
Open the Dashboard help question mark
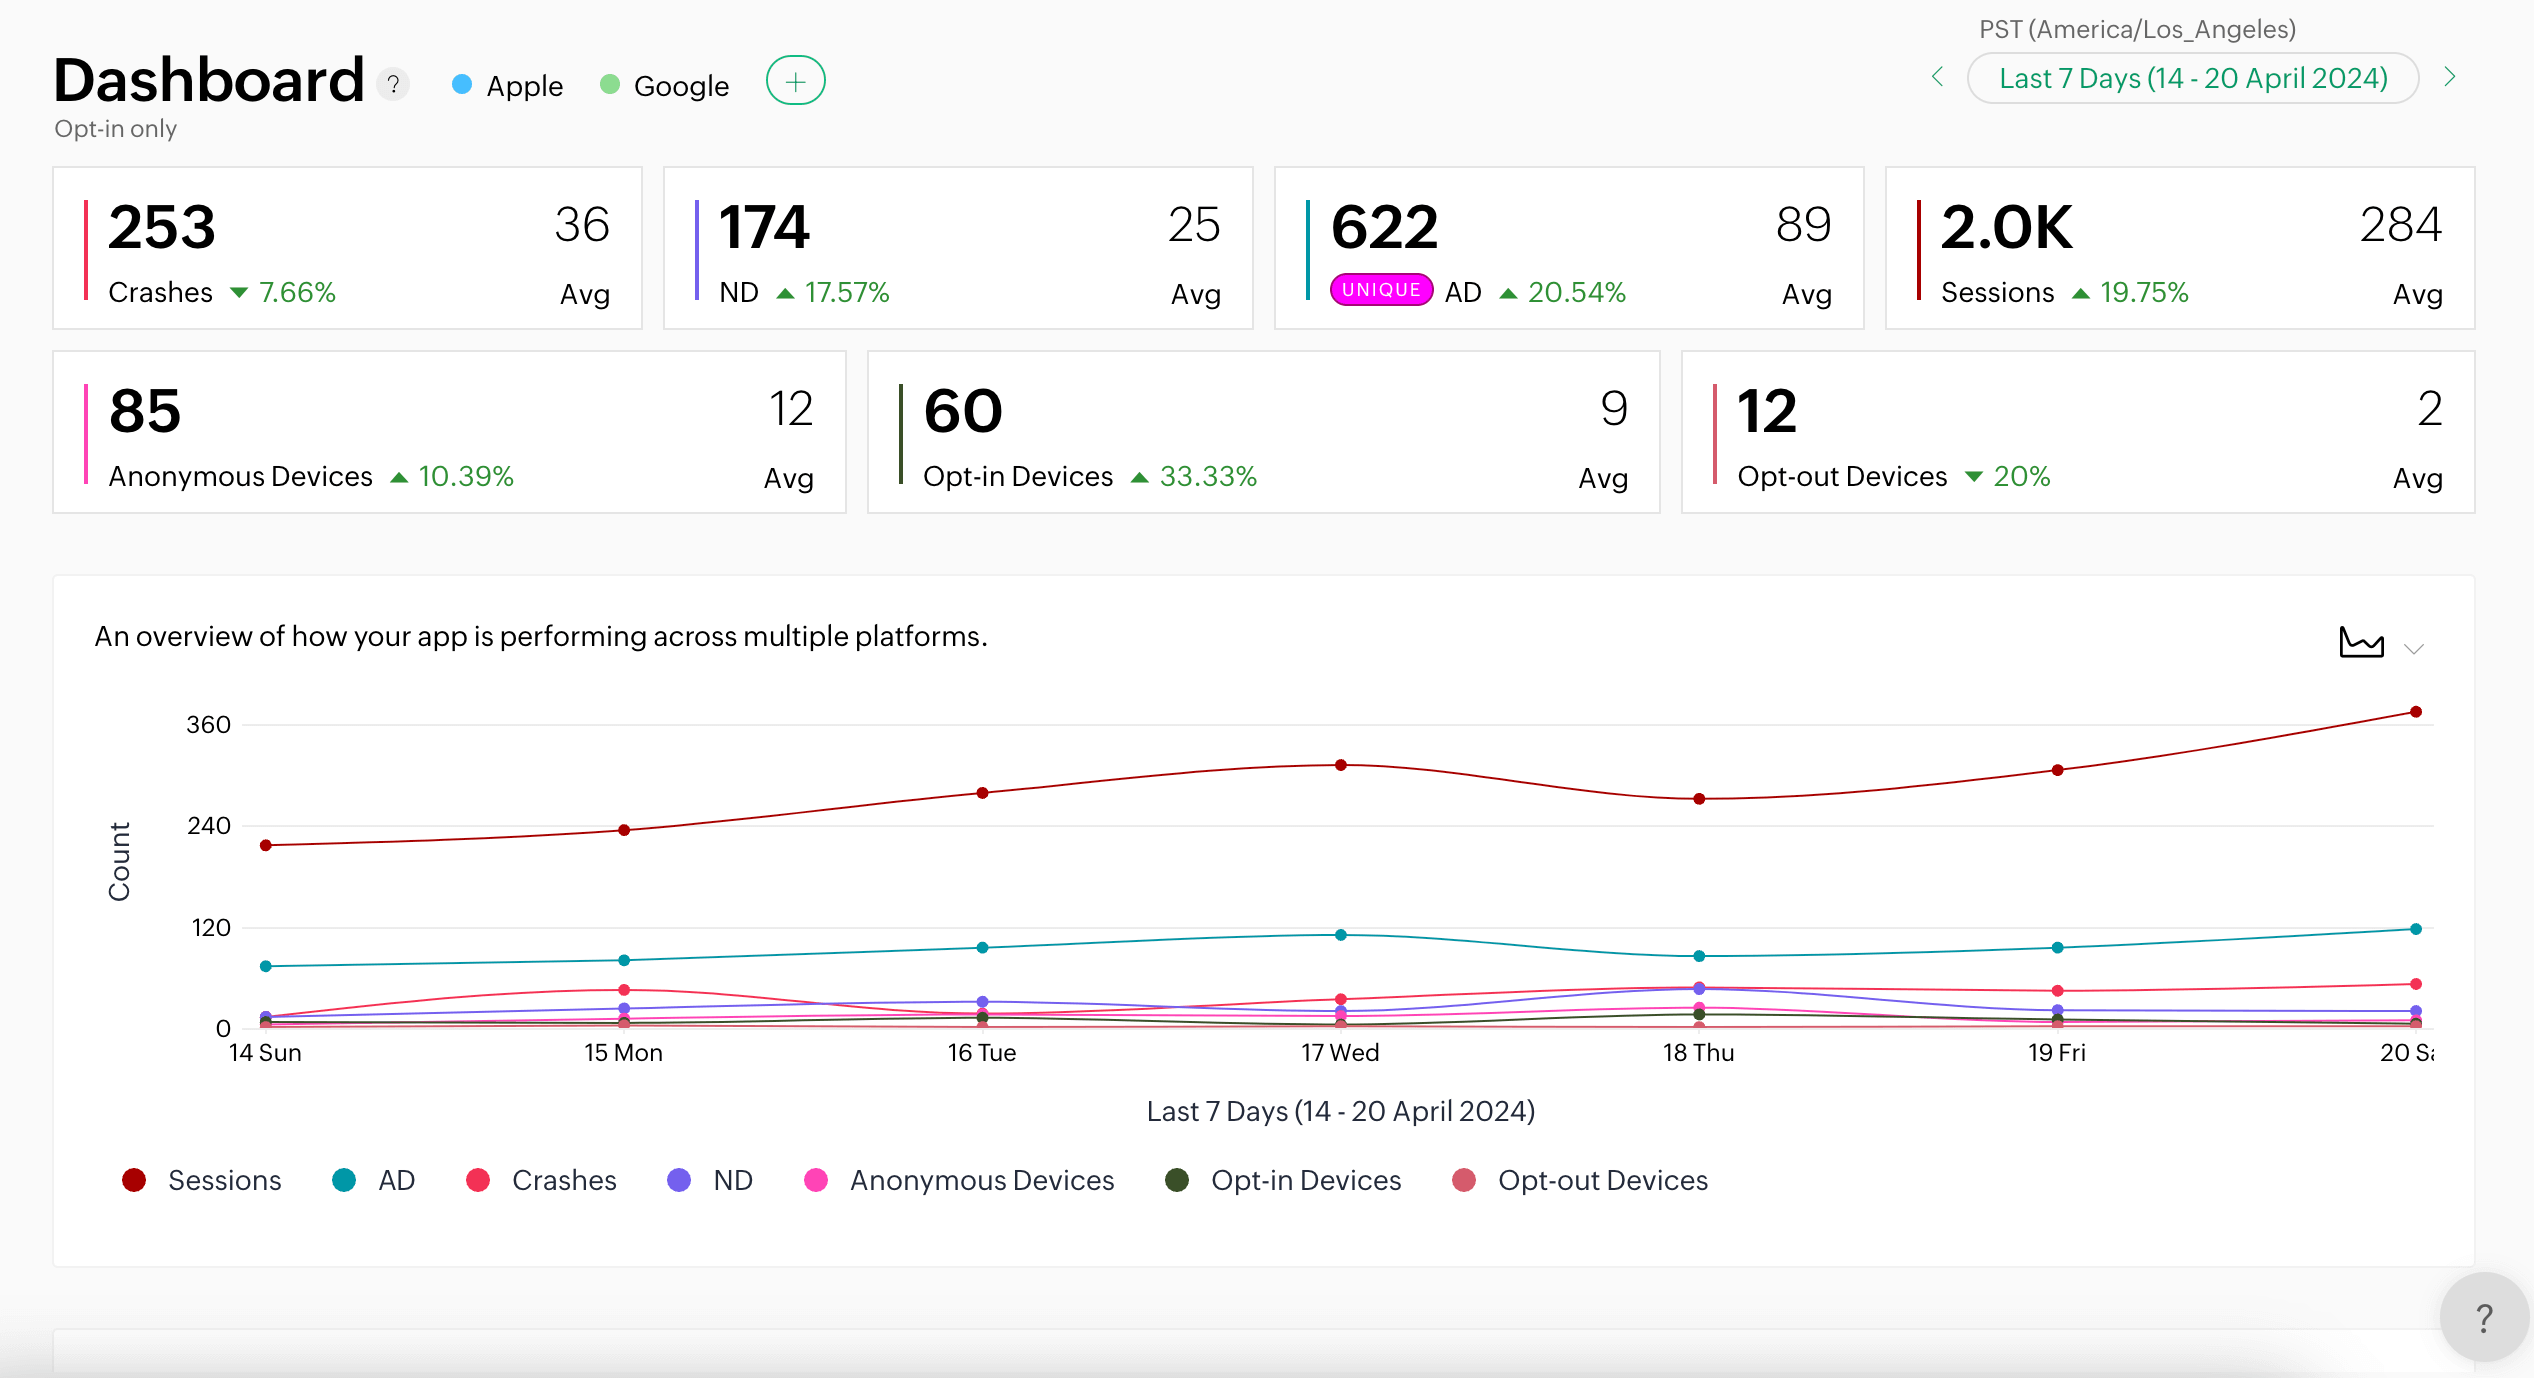click(394, 85)
